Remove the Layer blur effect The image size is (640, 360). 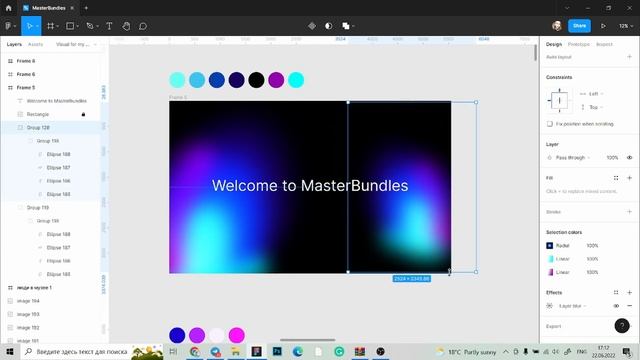click(x=629, y=306)
